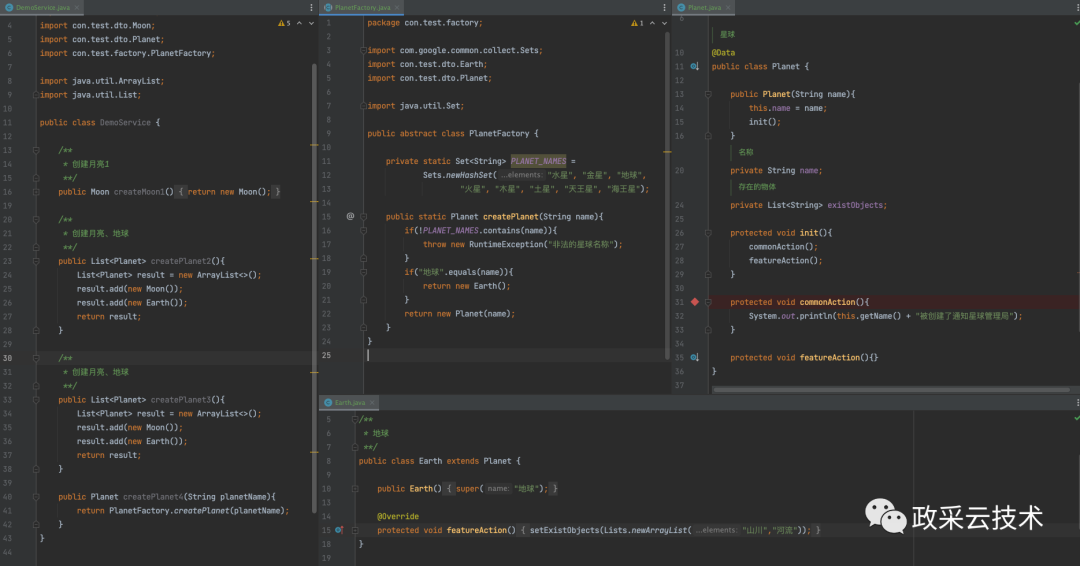Image resolution: width=1080 pixels, height=566 pixels.
Task: Remove the breakpoint at commonAction line
Action: coord(695,302)
